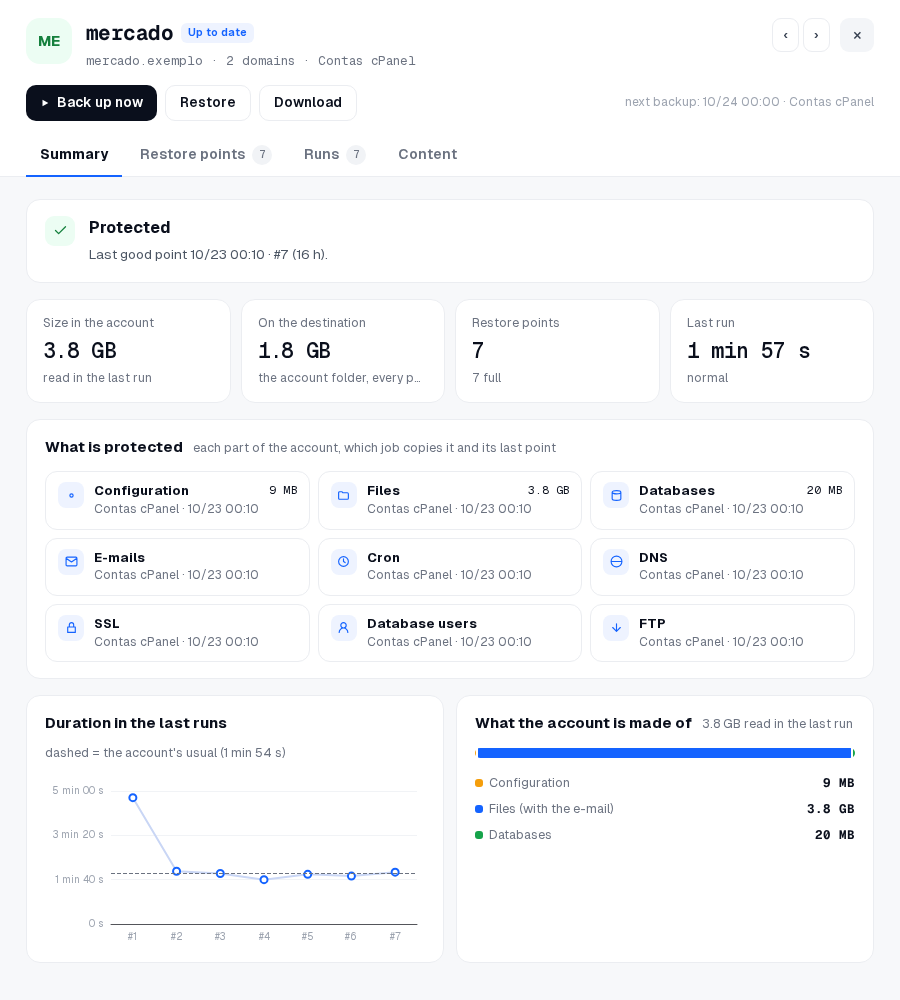Go to previous account with left chevron
The image size is (900, 1000).
coord(785,35)
